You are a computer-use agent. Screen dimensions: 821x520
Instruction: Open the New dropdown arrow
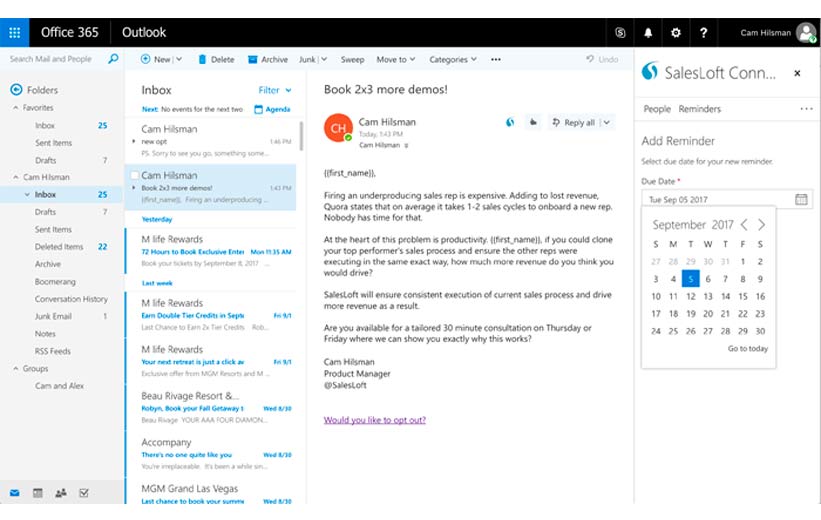pos(179,60)
